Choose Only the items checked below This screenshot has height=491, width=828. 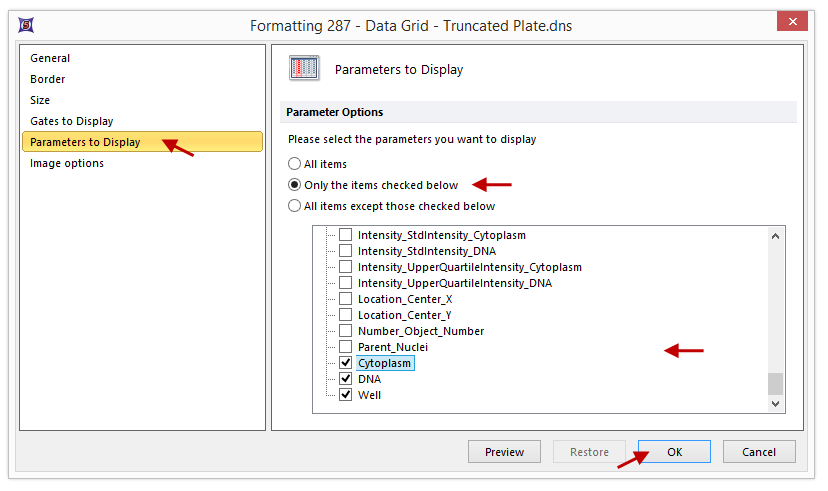294,185
